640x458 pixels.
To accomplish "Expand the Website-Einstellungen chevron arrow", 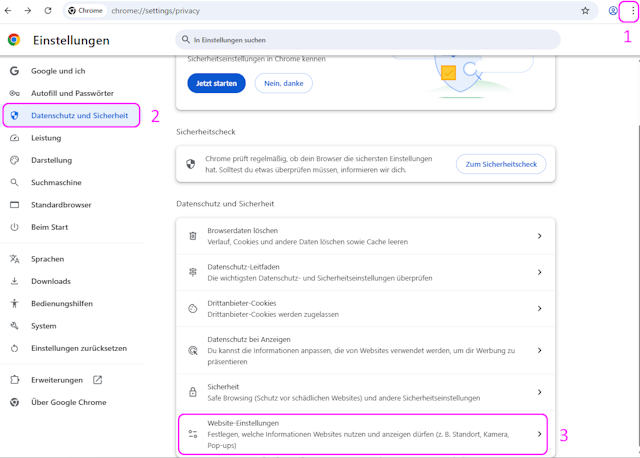I will [539, 434].
